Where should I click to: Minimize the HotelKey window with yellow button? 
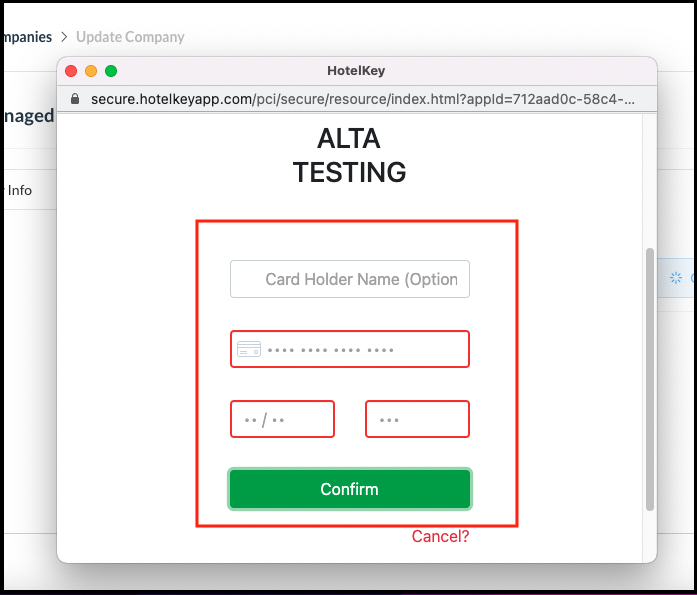(x=91, y=71)
